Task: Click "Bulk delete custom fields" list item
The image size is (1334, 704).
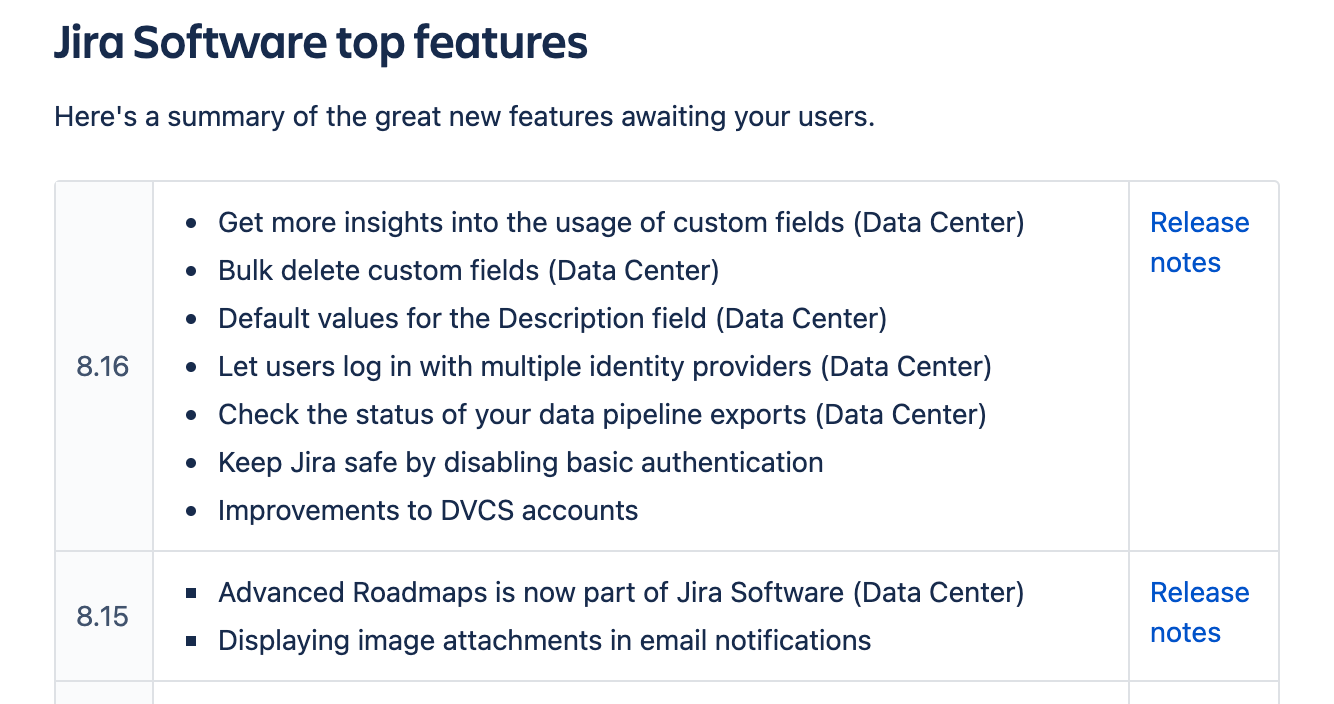Action: click(x=468, y=270)
